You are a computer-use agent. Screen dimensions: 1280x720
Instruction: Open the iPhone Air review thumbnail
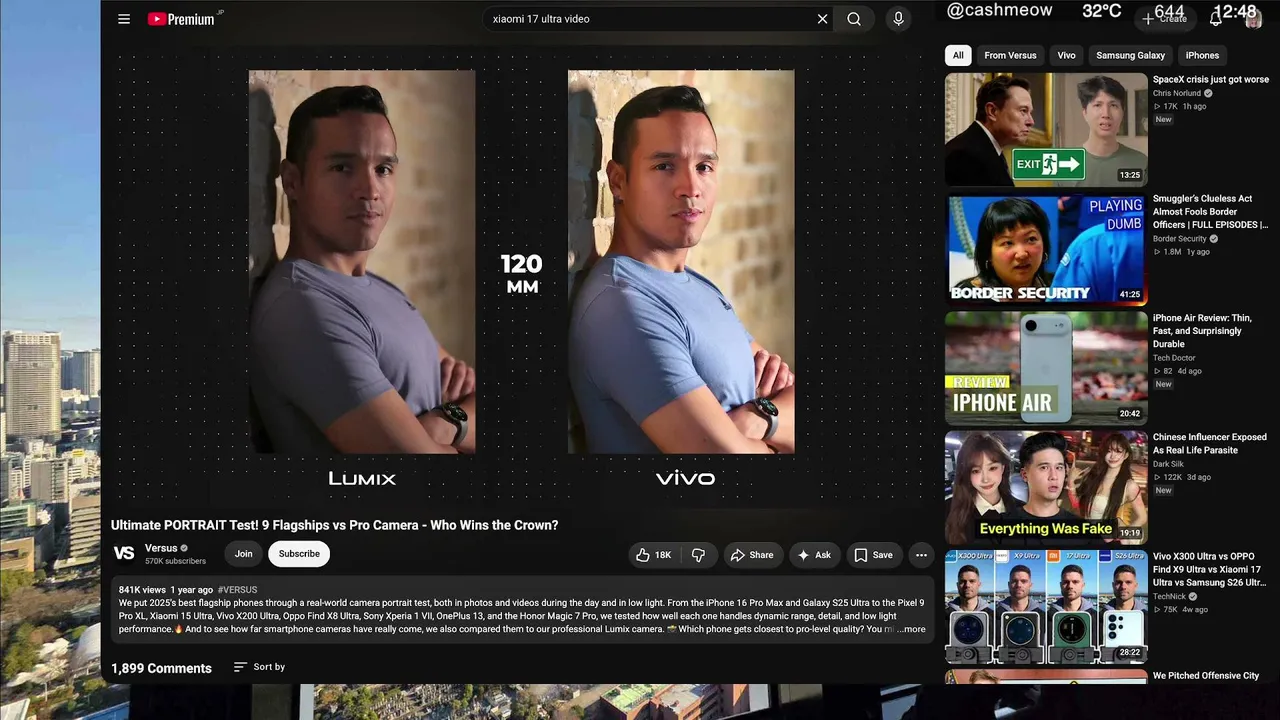coord(1046,368)
